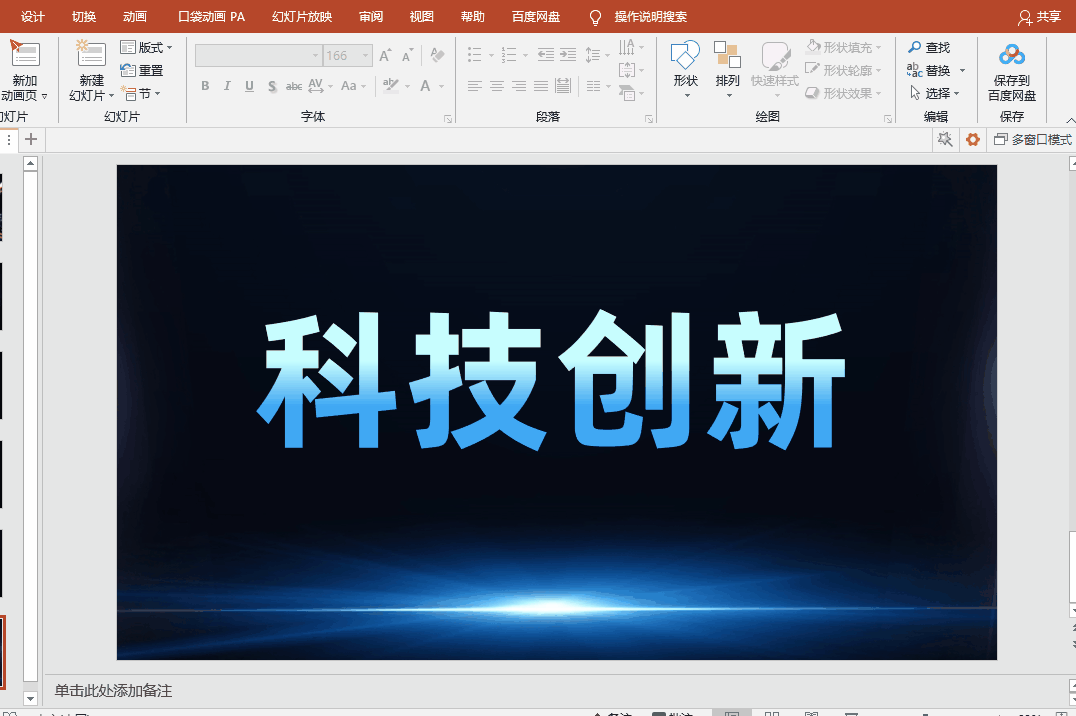Toggle strikethrough abc formatting

click(294, 86)
